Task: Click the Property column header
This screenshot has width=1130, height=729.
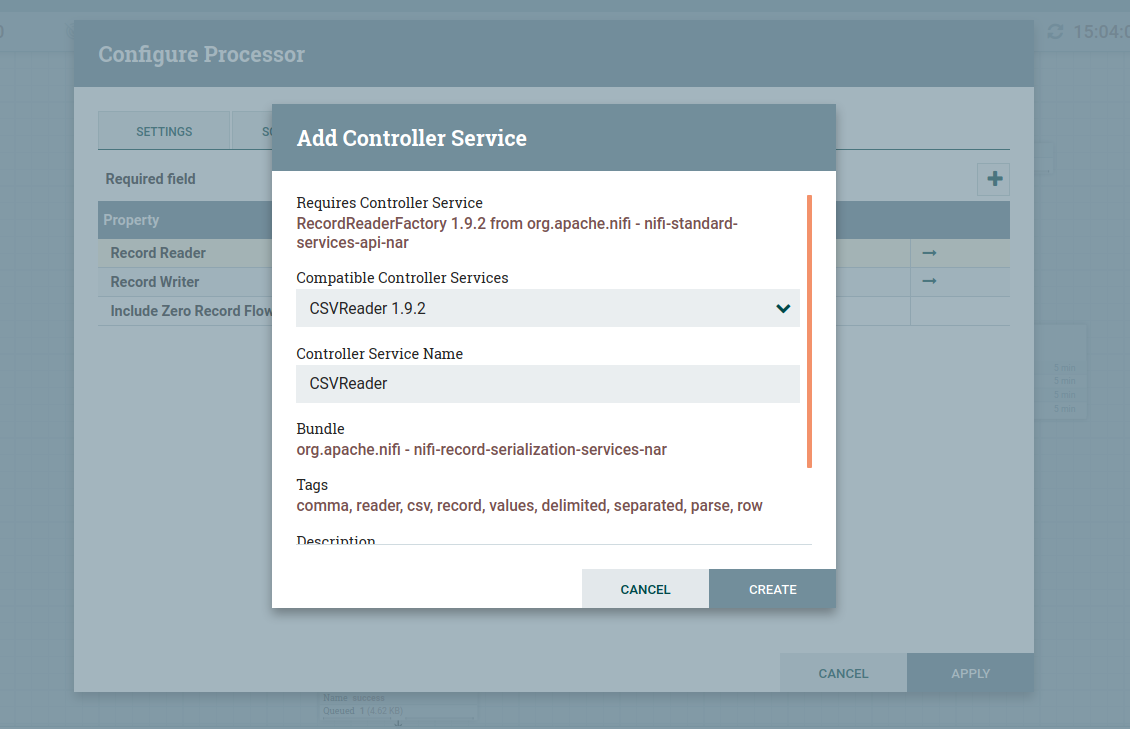Action: point(132,220)
